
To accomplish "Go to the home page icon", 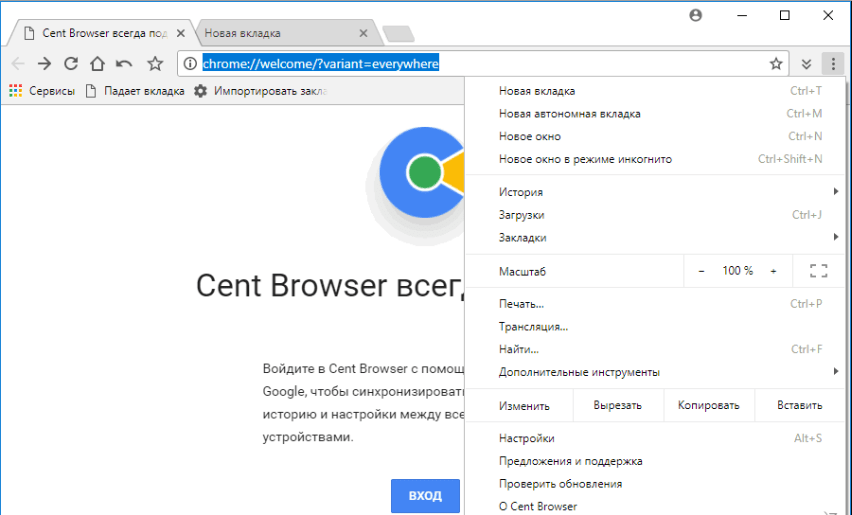I will [97, 64].
